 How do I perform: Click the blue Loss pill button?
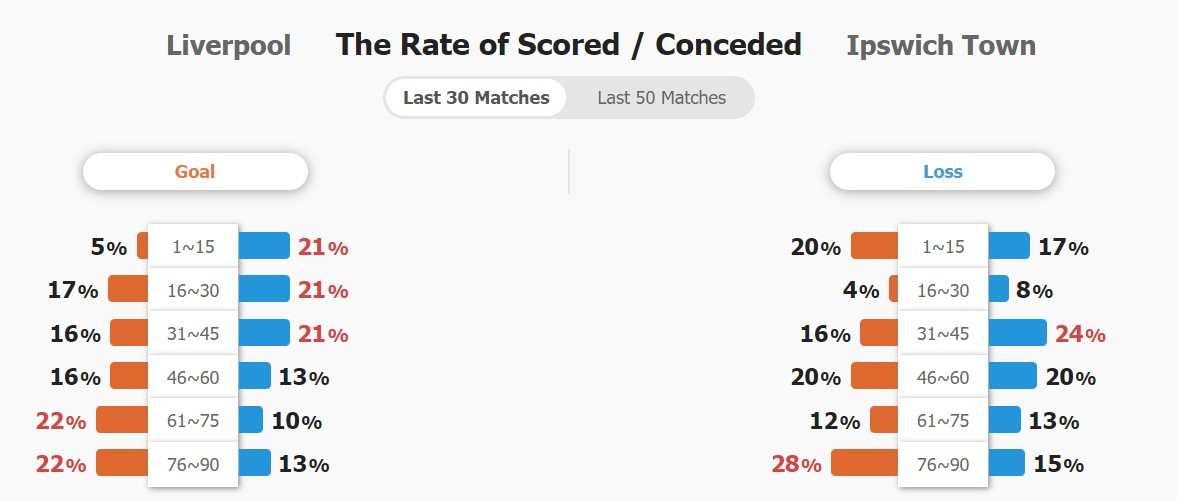click(942, 171)
